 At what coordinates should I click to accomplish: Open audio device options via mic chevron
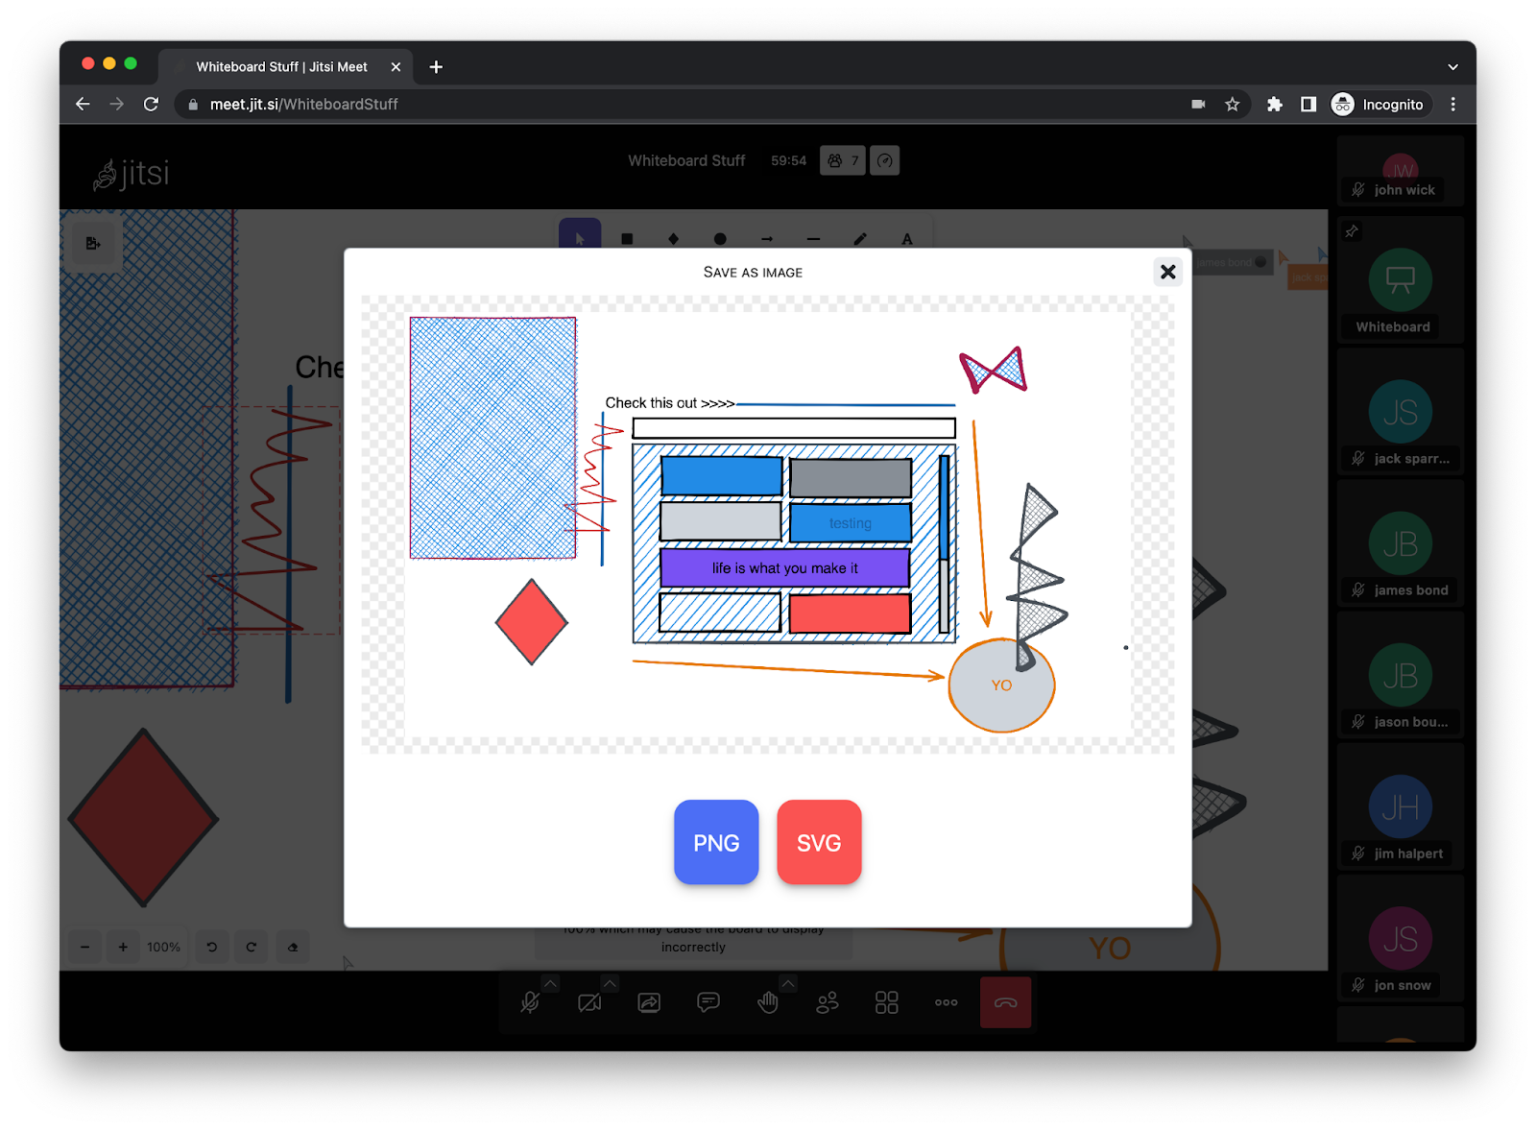click(549, 983)
